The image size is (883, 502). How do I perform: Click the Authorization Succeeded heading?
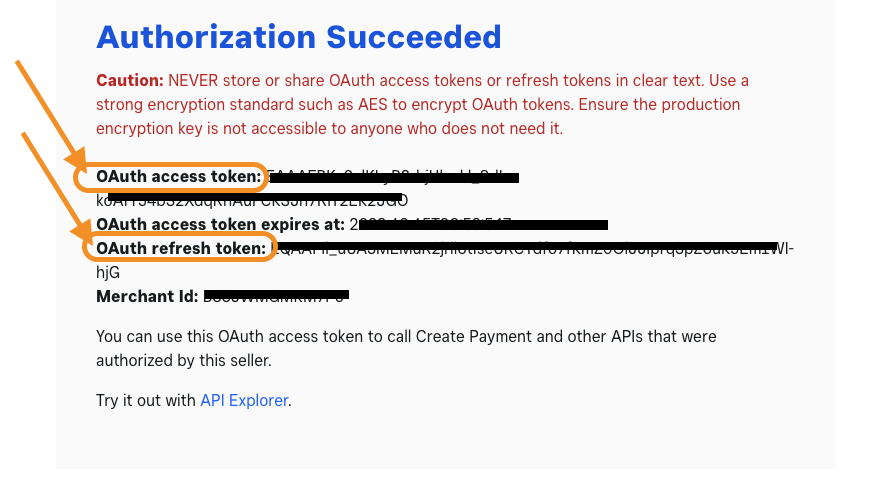click(x=298, y=37)
